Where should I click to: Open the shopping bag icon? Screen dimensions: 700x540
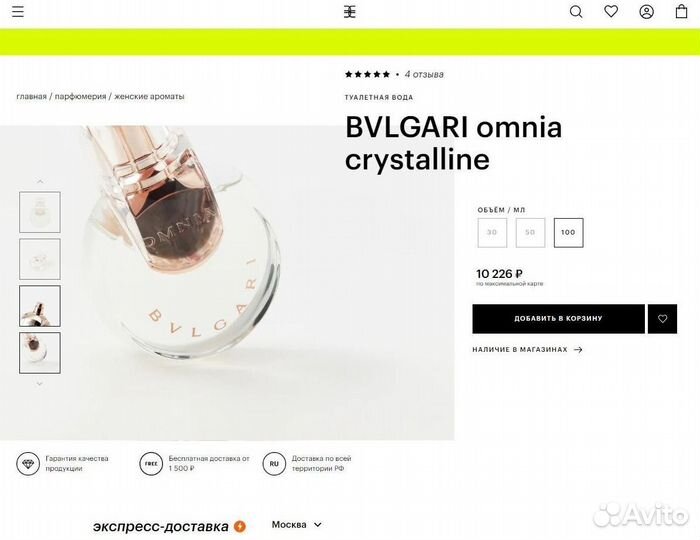click(x=681, y=11)
